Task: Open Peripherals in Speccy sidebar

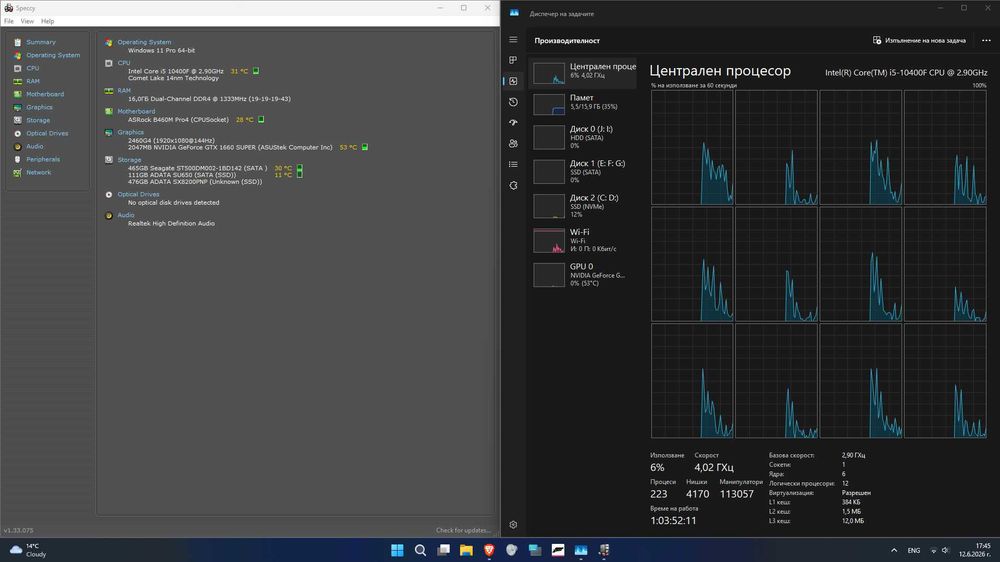Action: click(x=43, y=159)
